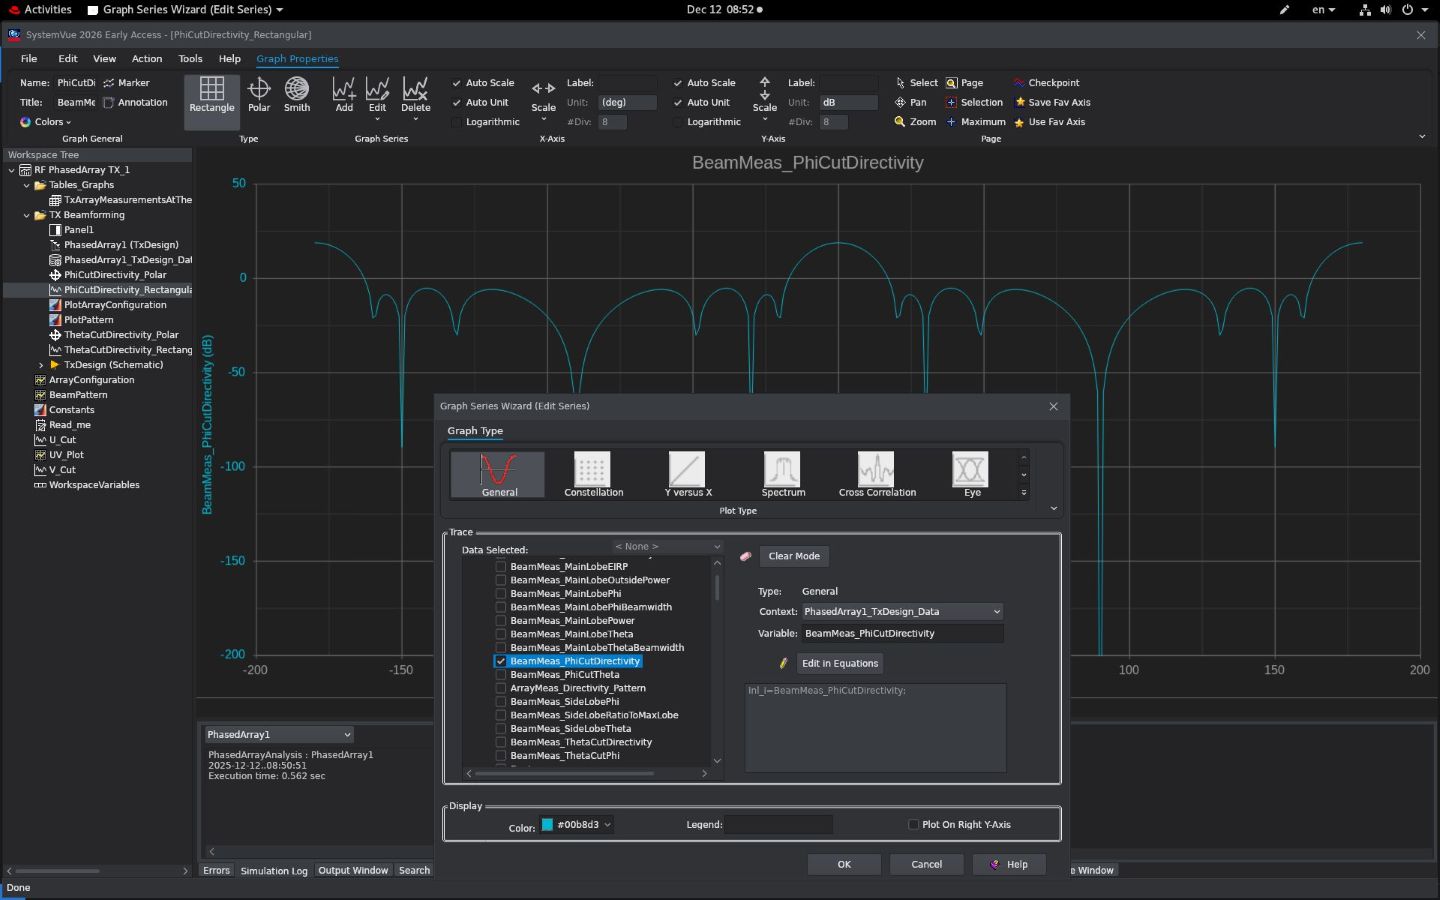Zoom to Selection
Viewport: 1440px width, 900px height.
(x=974, y=102)
